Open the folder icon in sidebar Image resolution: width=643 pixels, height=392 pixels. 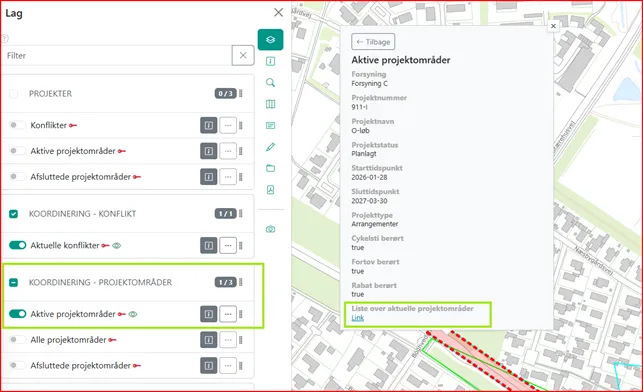270,168
